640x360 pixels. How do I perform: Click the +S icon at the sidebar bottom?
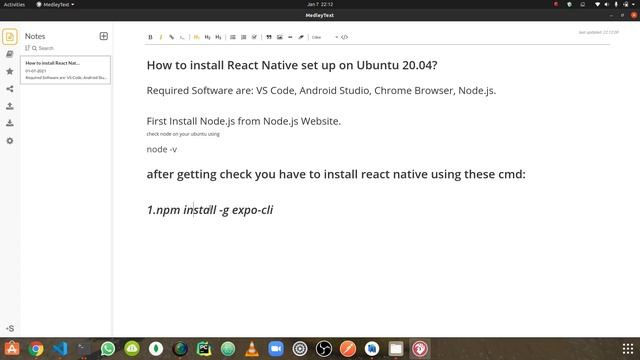click(x=10, y=328)
